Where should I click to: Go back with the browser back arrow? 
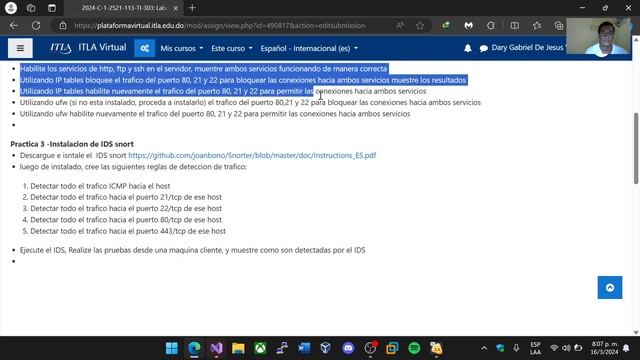(x=14, y=25)
